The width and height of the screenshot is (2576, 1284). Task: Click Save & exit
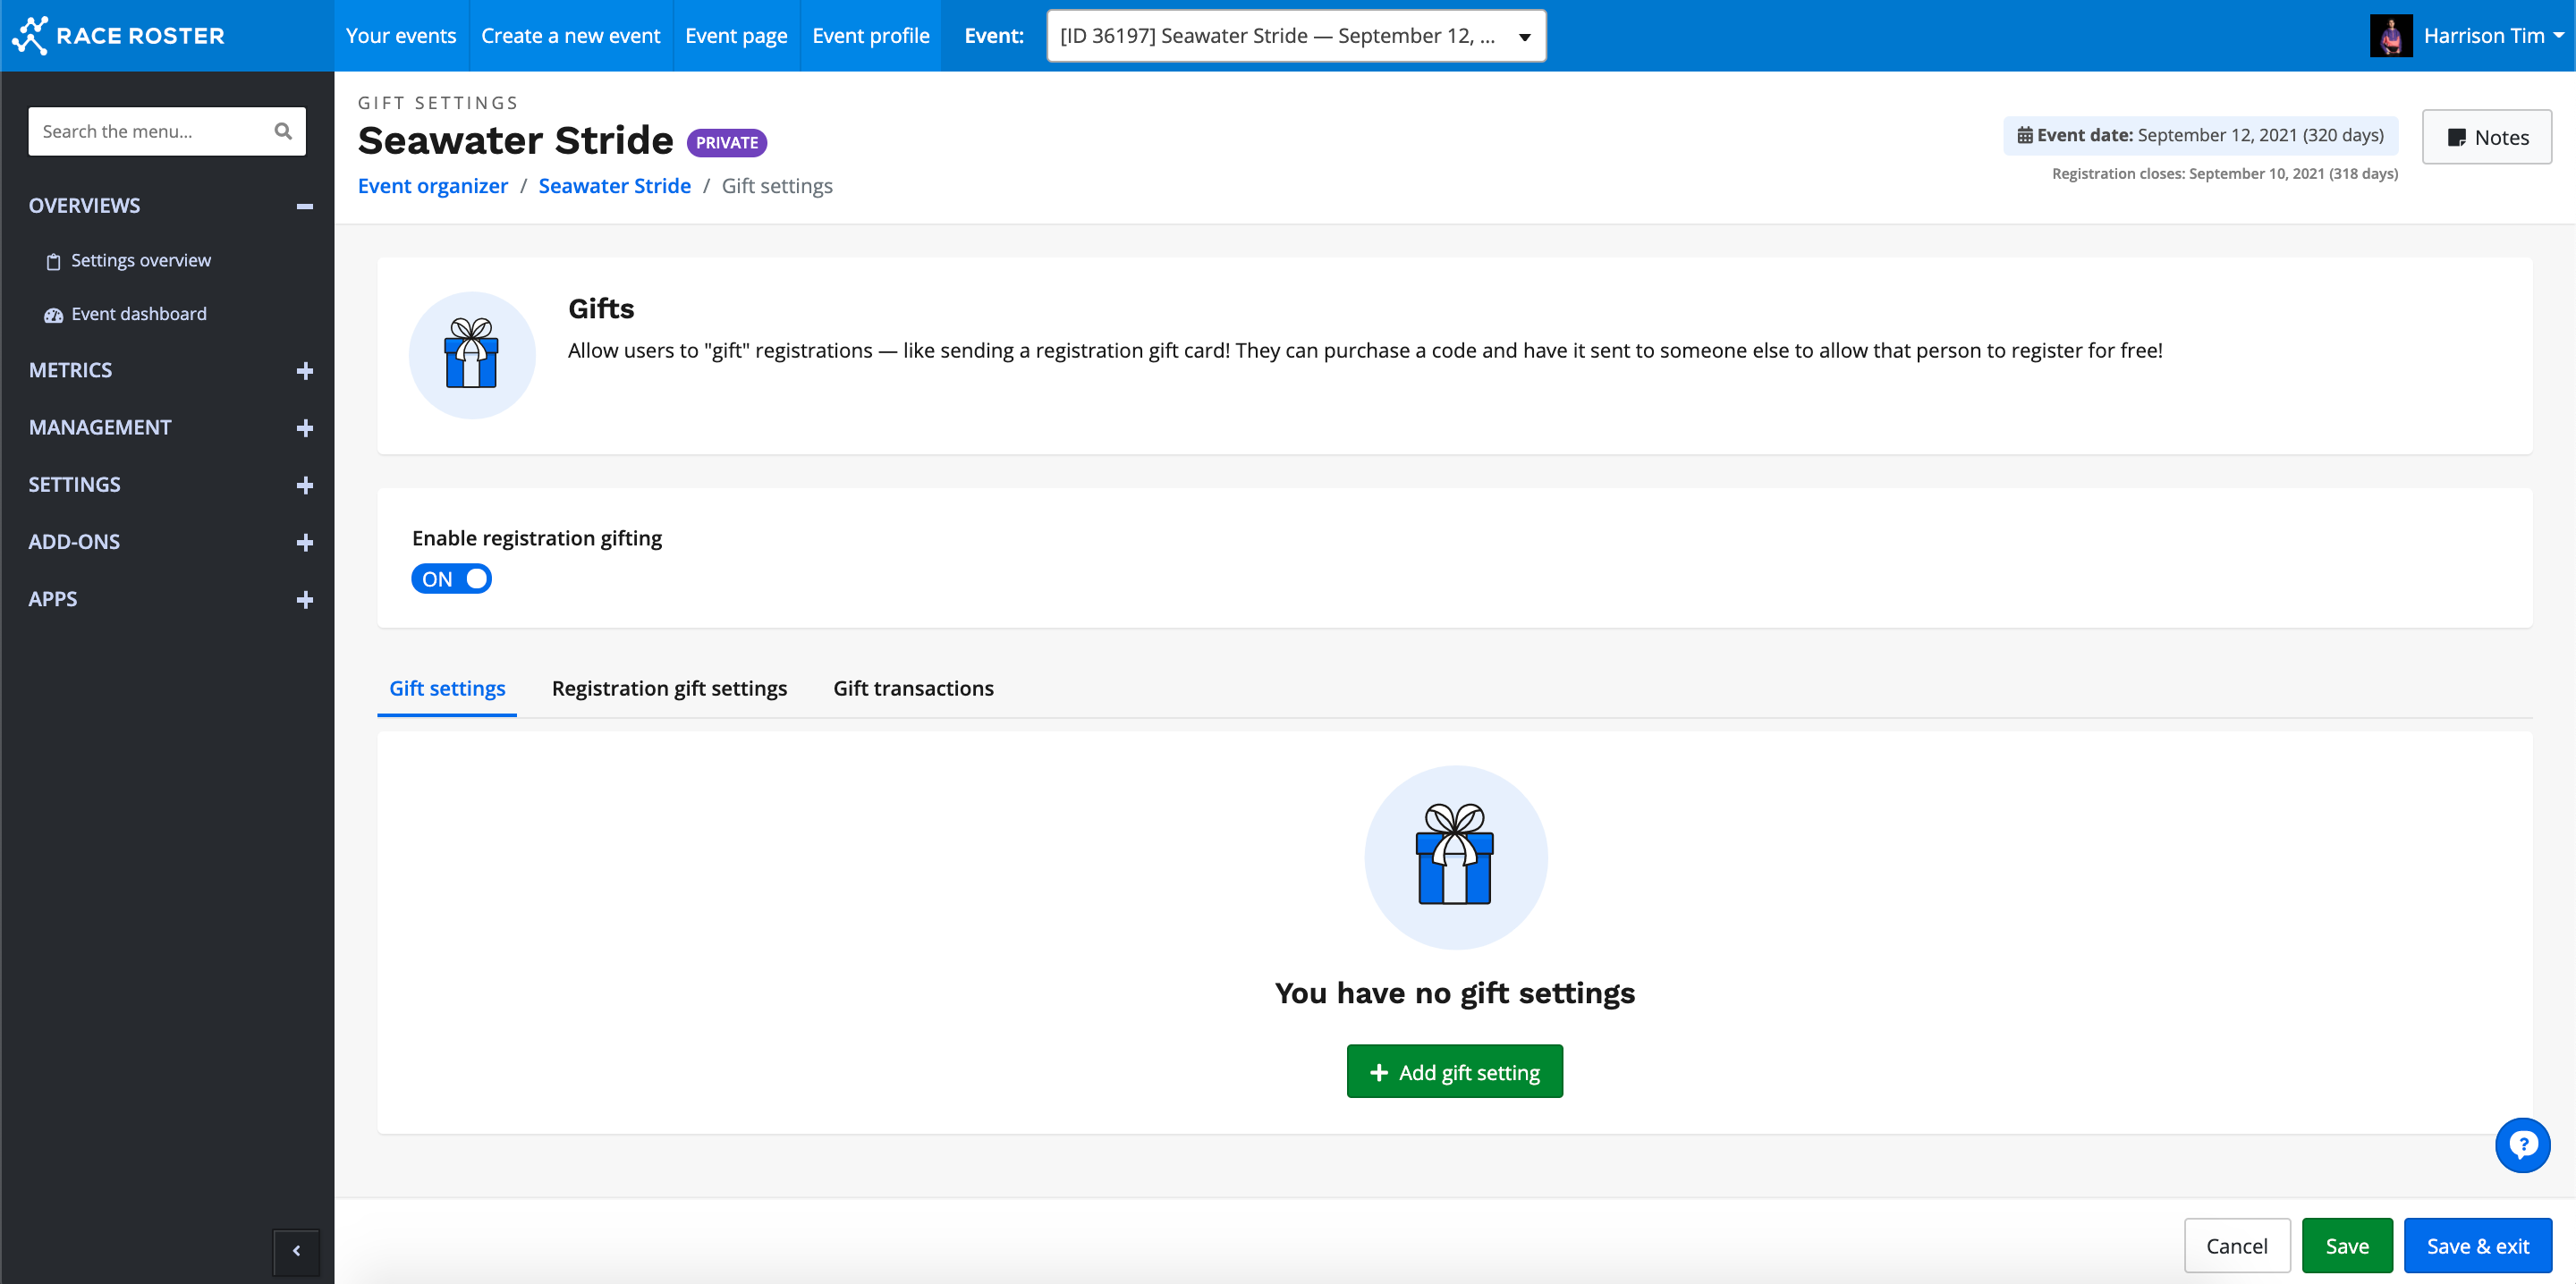(x=2478, y=1245)
